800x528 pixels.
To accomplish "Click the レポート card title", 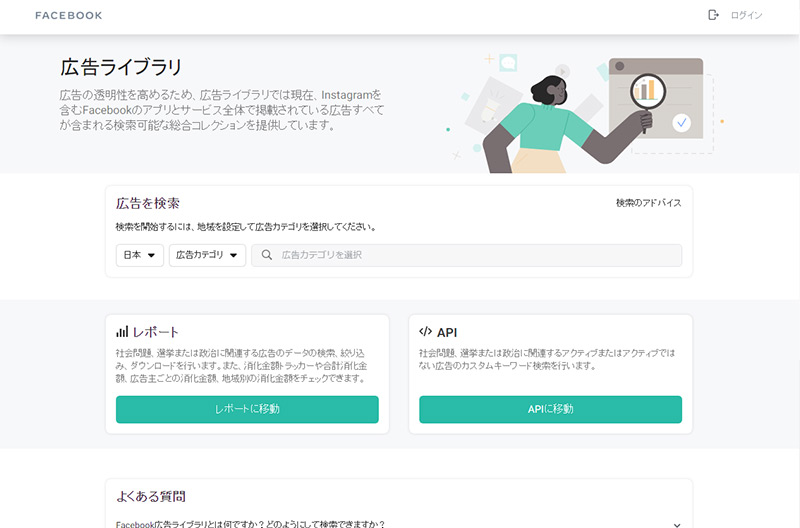I will pyautogui.click(x=156, y=332).
